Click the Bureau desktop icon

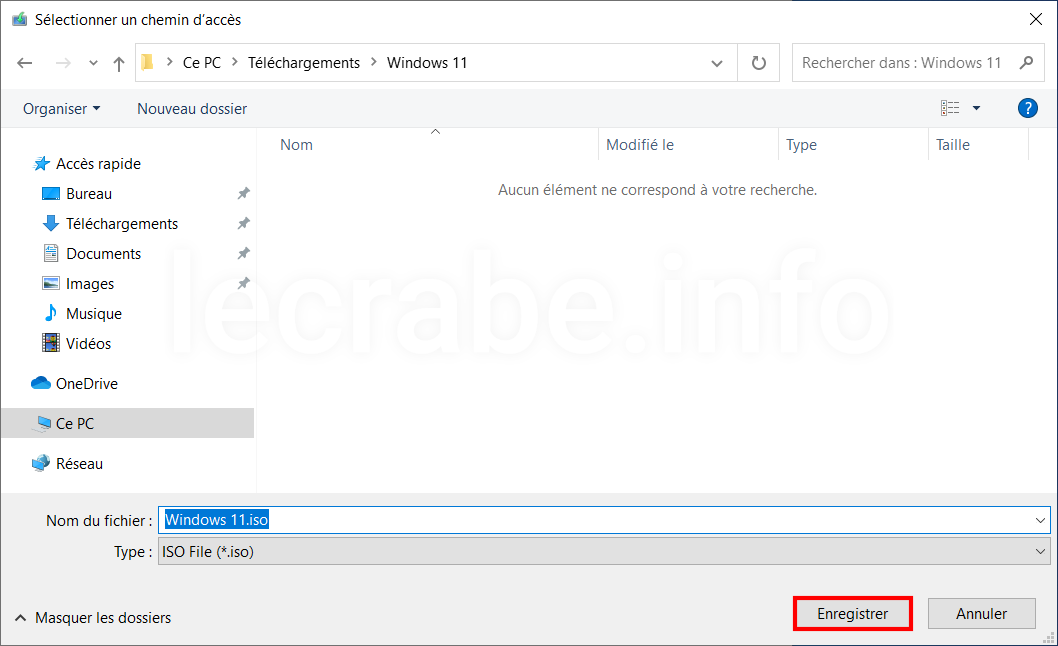[x=51, y=194]
